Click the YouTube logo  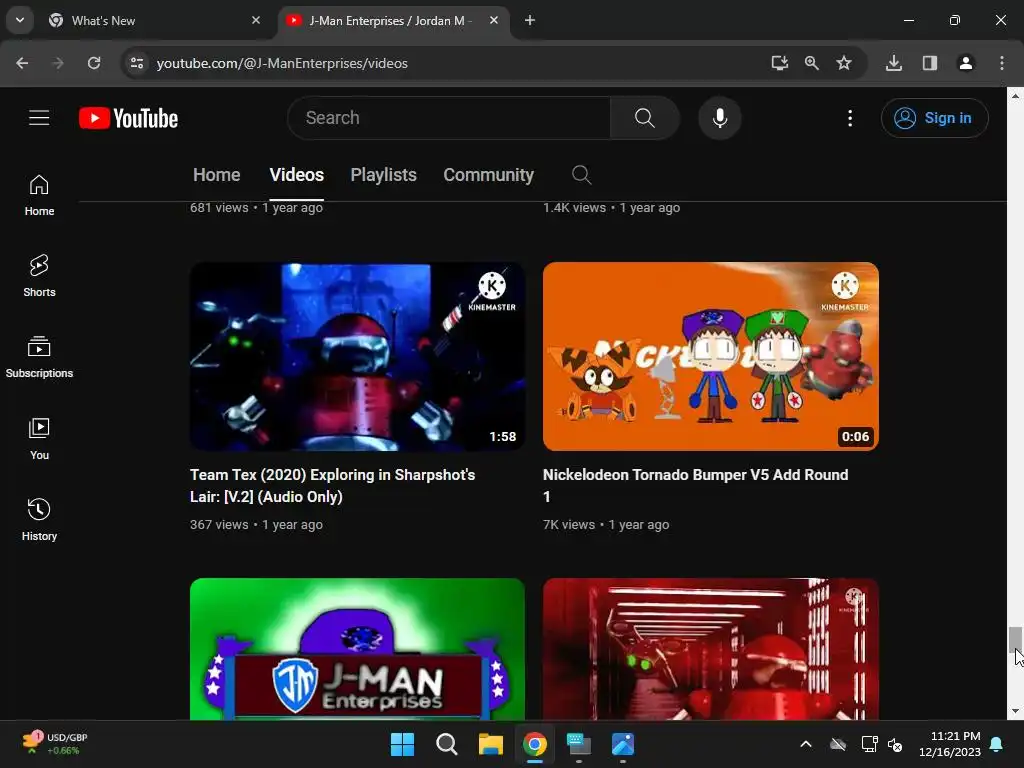129,118
